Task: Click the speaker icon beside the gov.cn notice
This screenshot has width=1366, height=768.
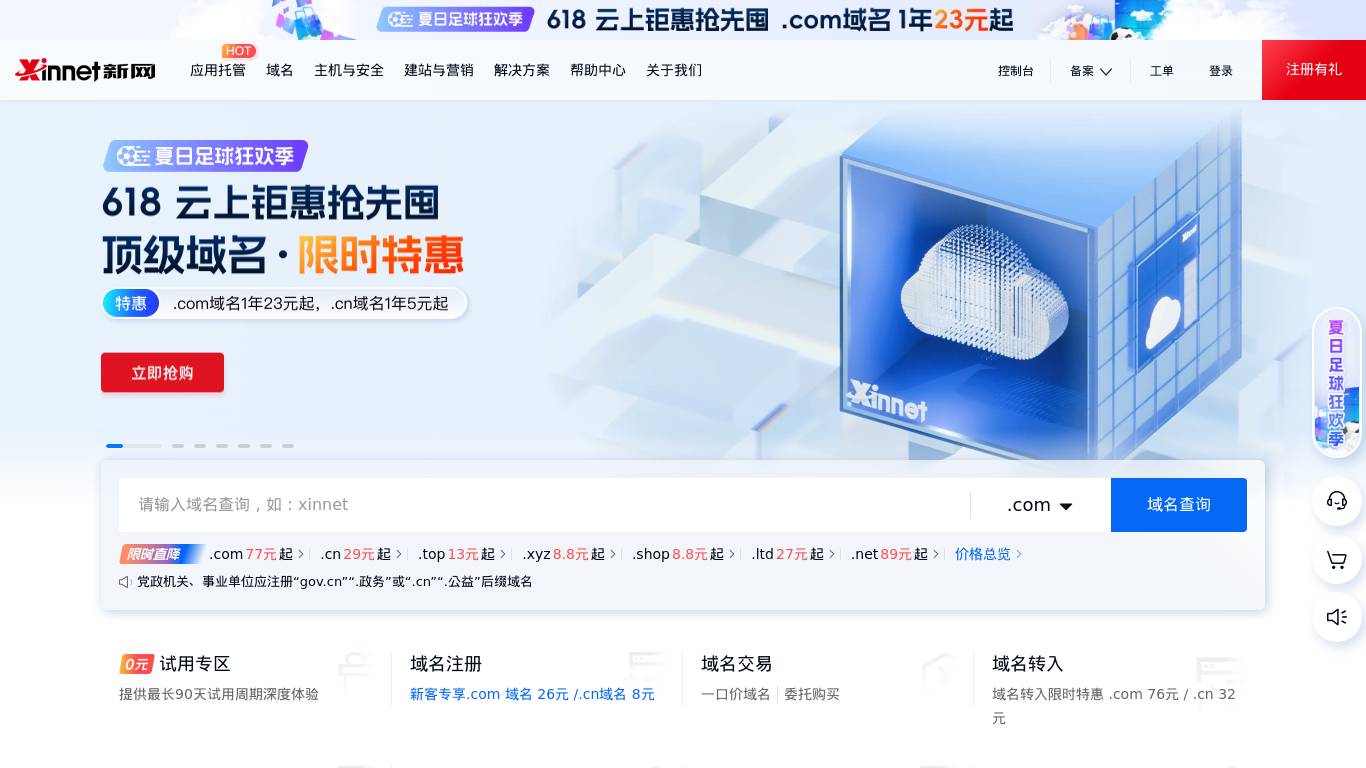Action: (125, 582)
